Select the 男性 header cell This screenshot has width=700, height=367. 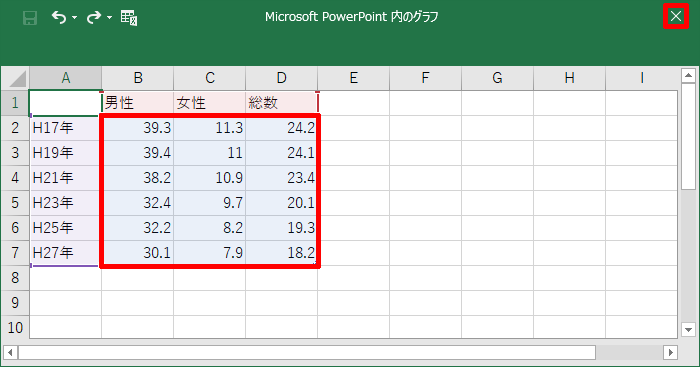coord(138,103)
